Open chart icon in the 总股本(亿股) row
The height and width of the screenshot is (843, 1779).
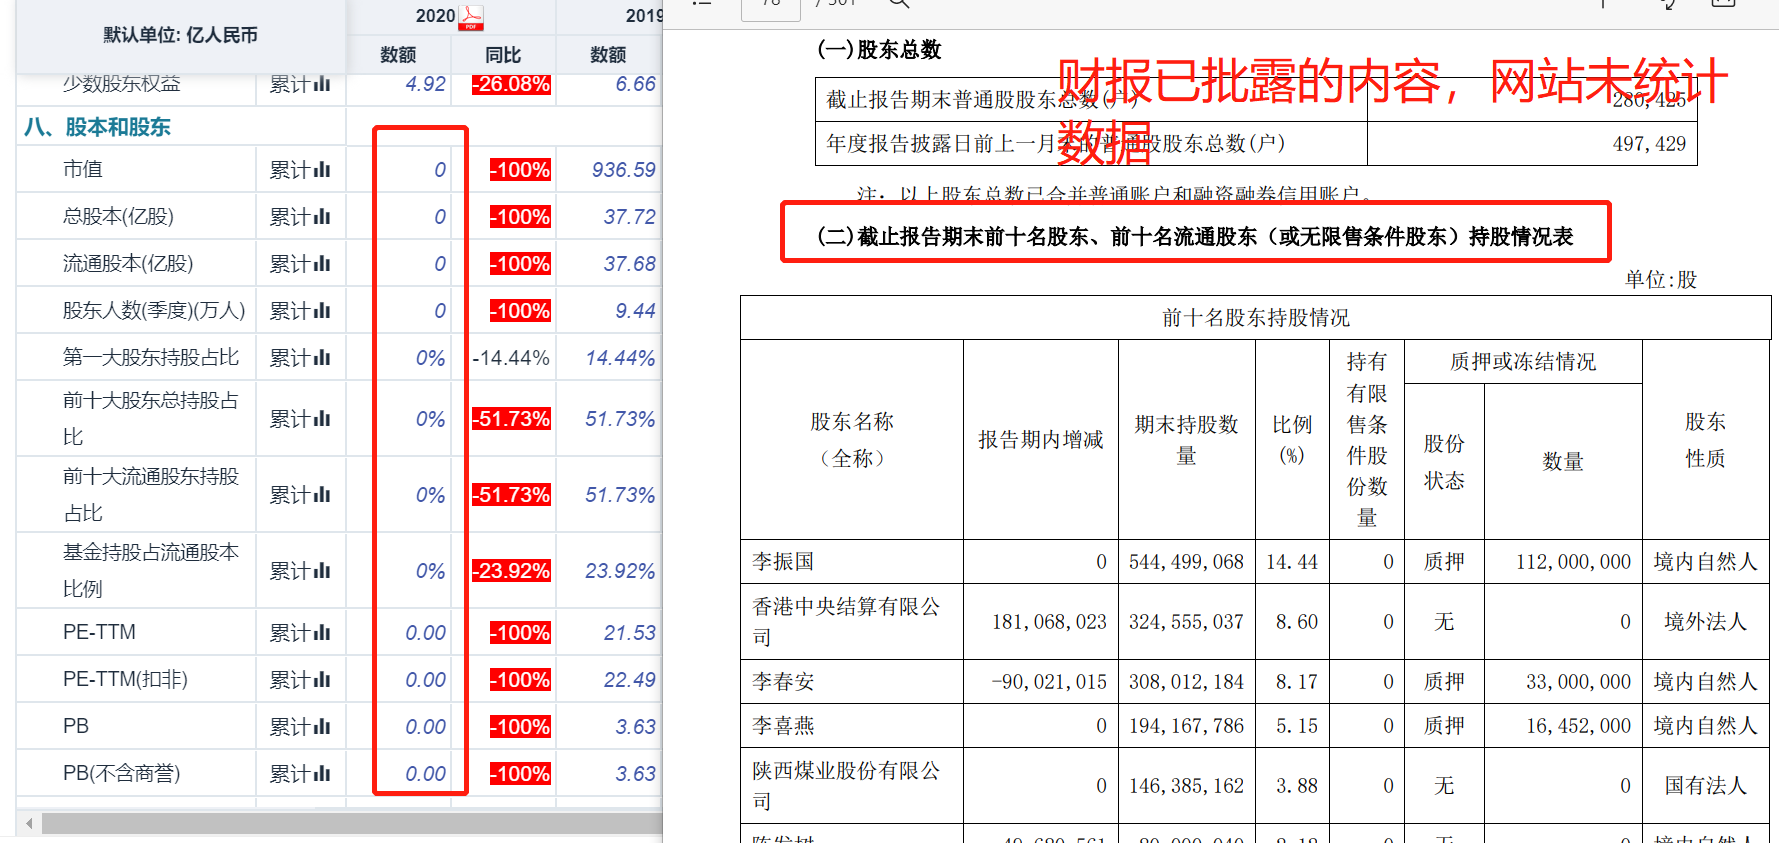321,217
